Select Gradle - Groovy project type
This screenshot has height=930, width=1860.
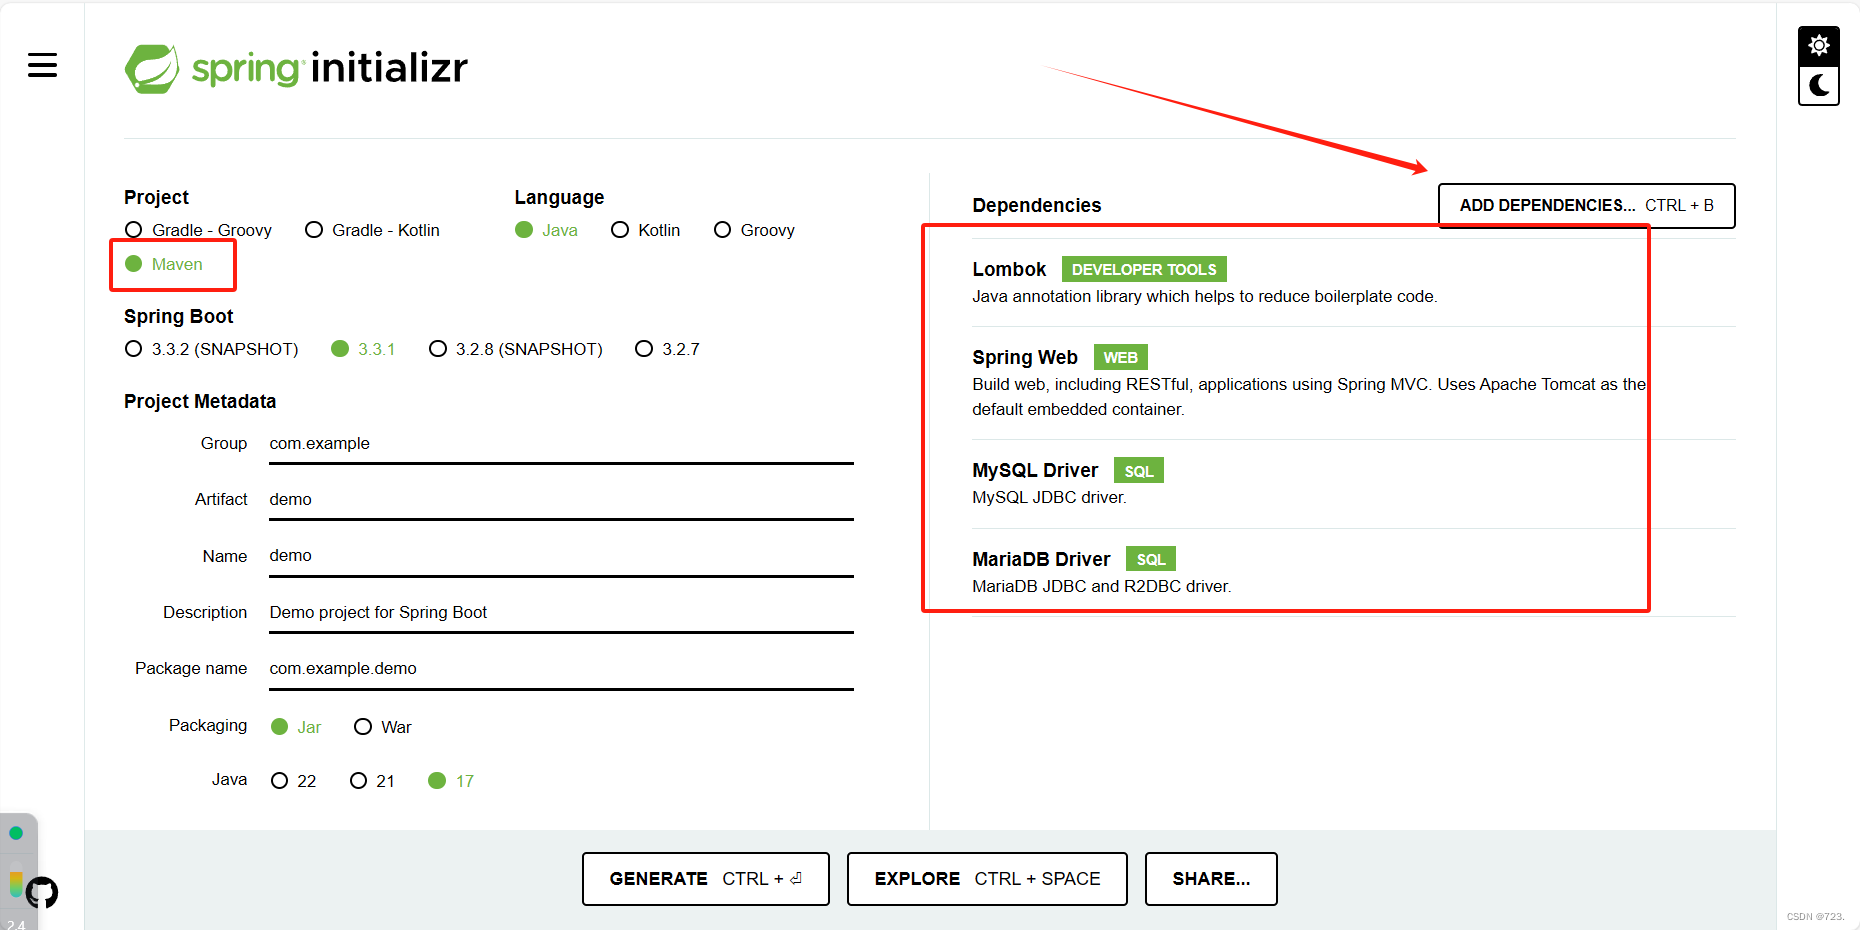tap(198, 230)
